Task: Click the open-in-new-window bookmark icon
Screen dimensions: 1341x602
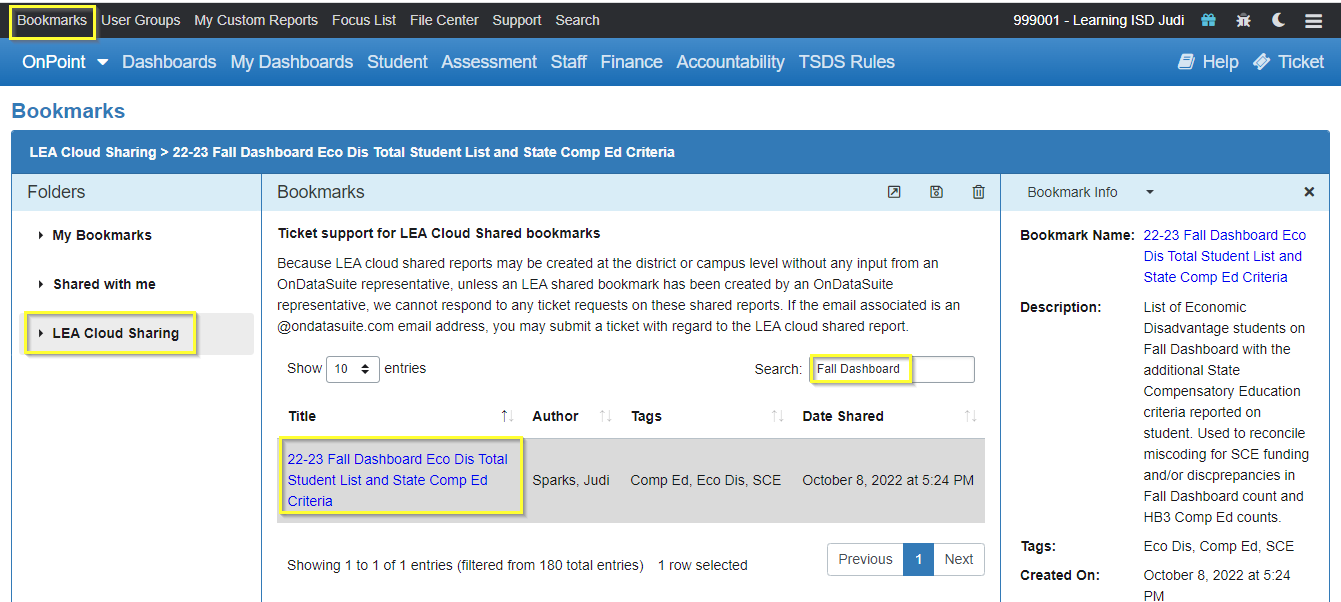Action: (x=893, y=192)
